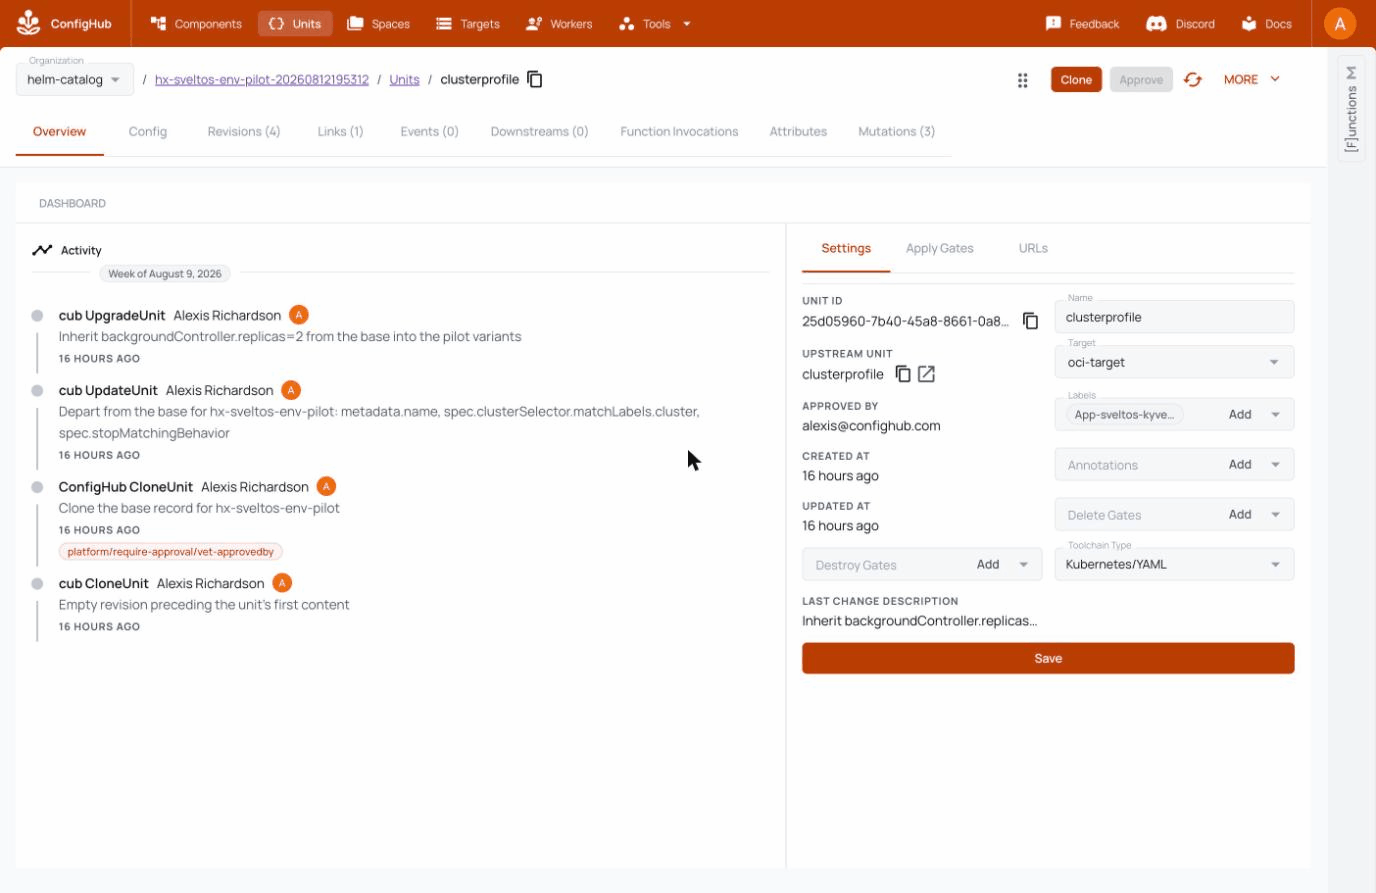Switch to the Attributes tab

(798, 132)
